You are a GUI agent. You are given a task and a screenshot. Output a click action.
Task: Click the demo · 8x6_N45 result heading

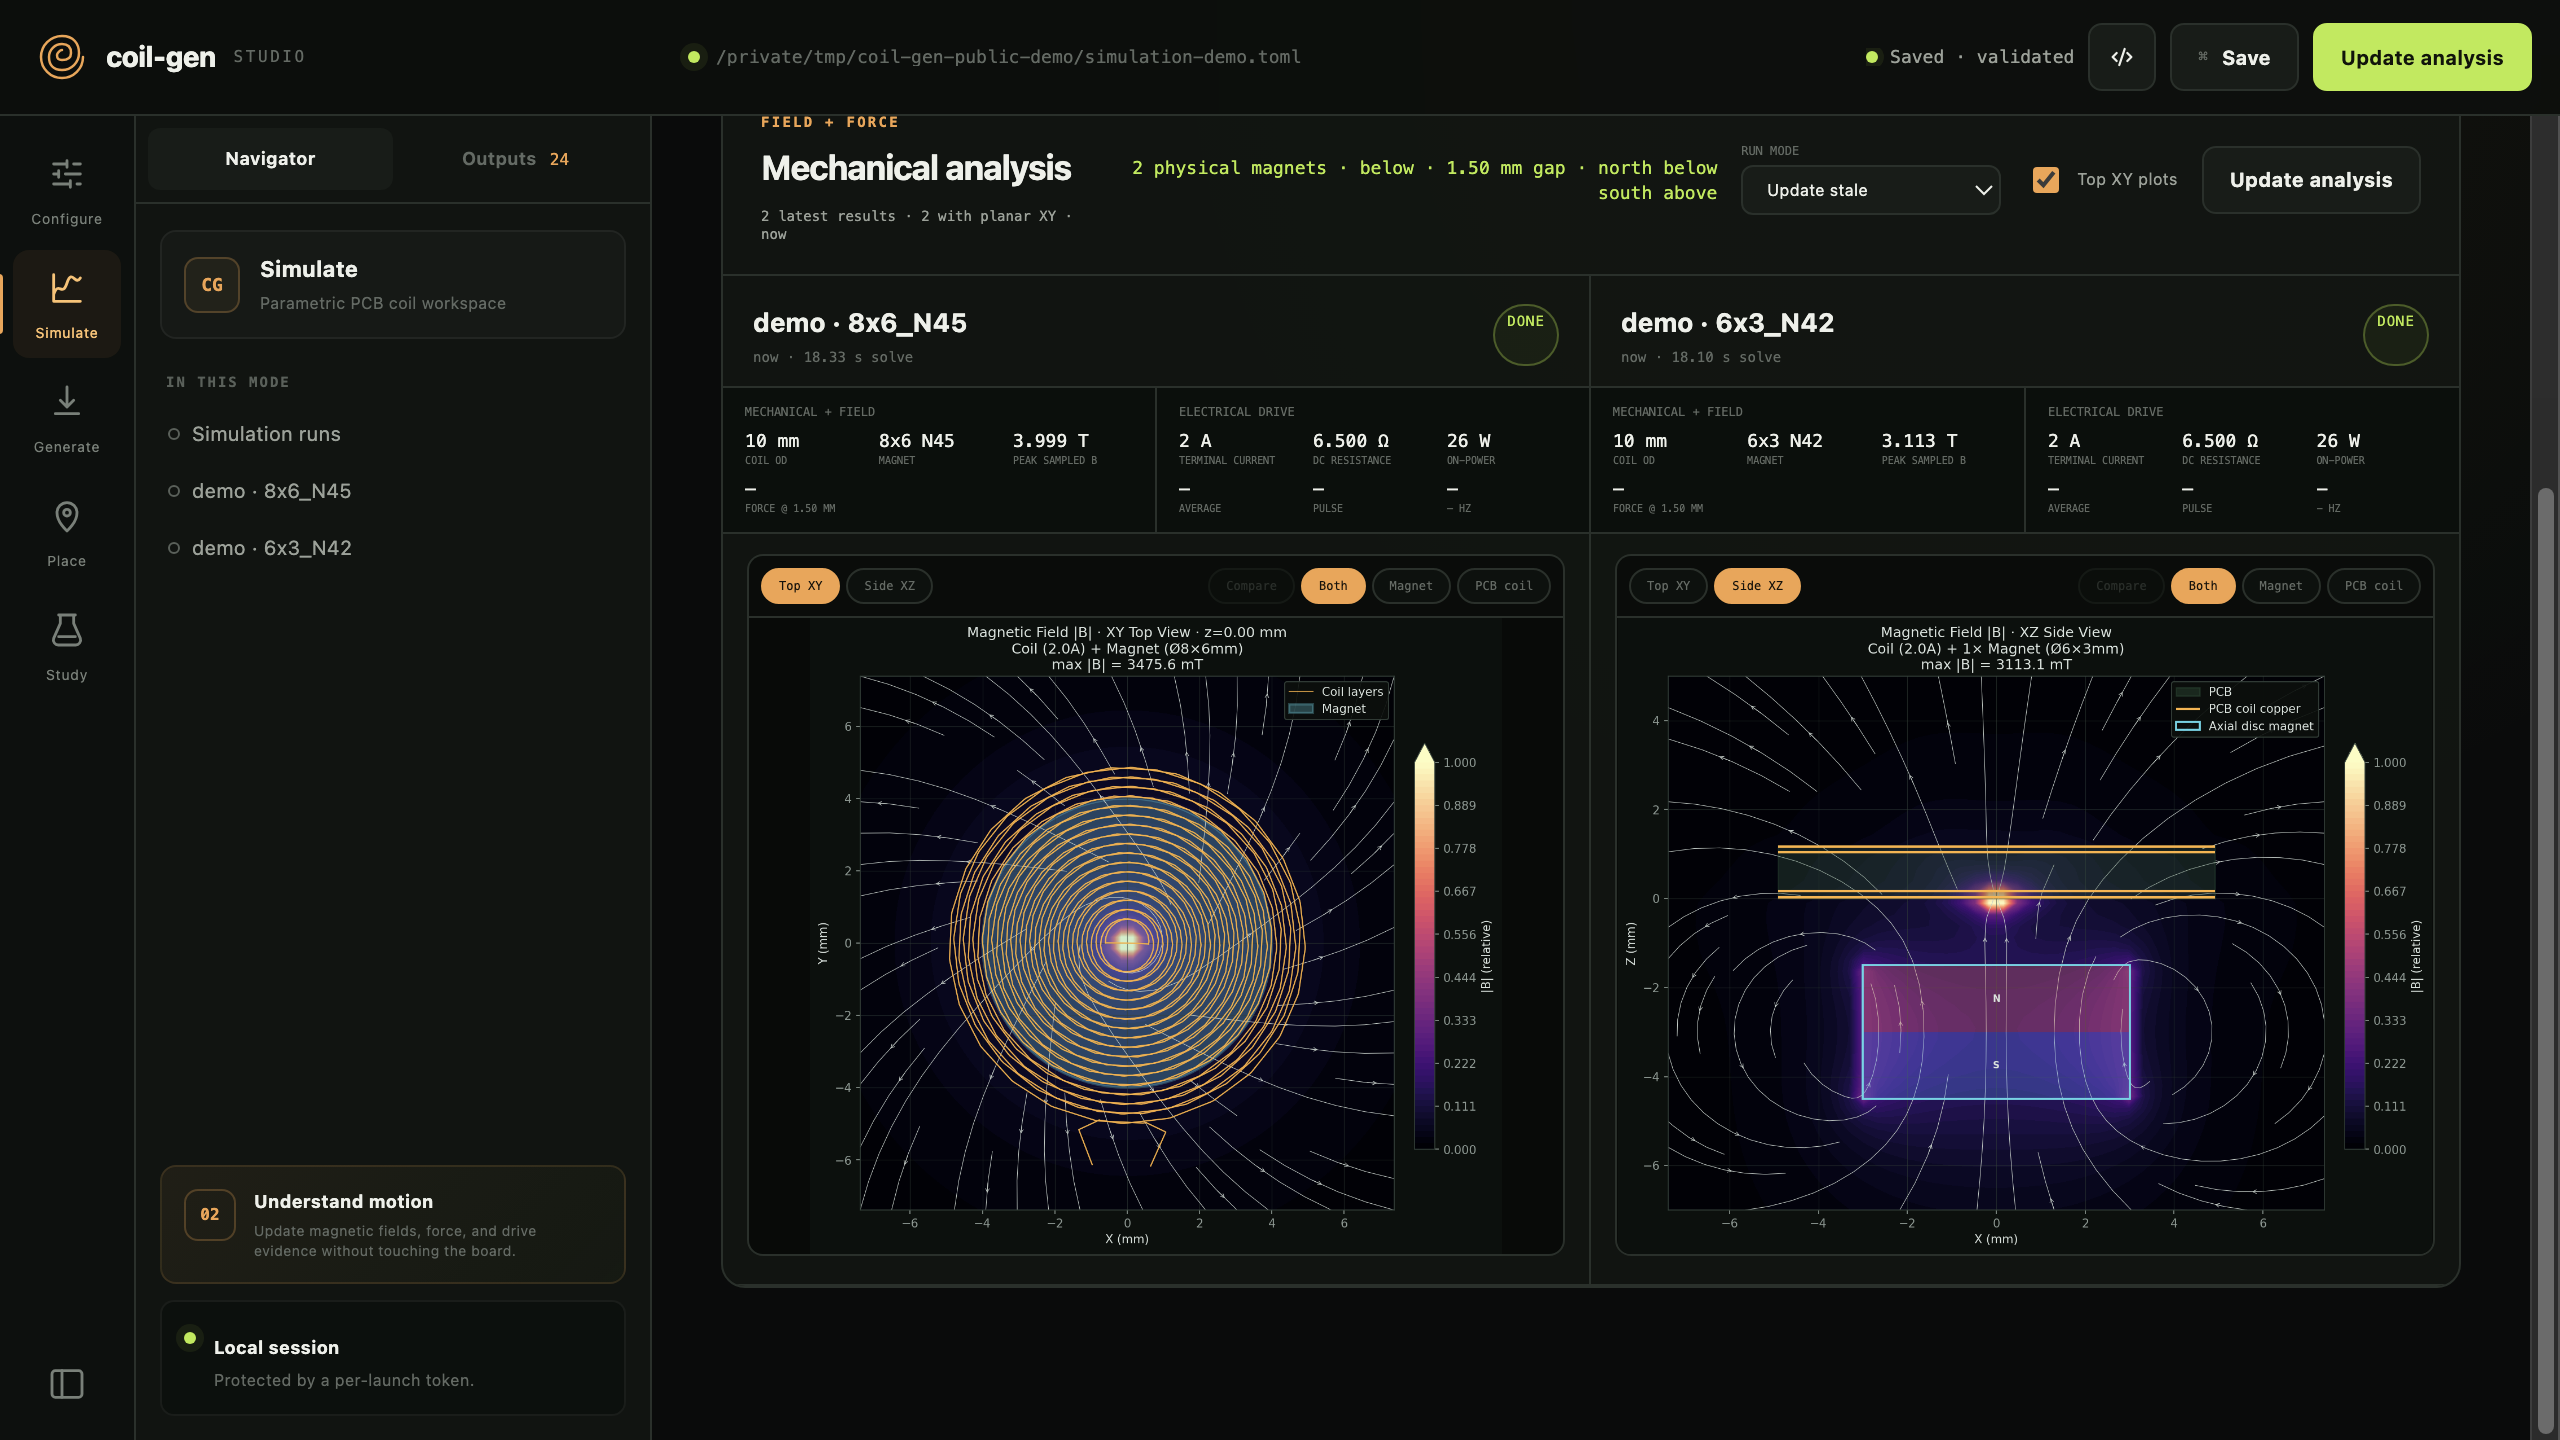point(860,323)
